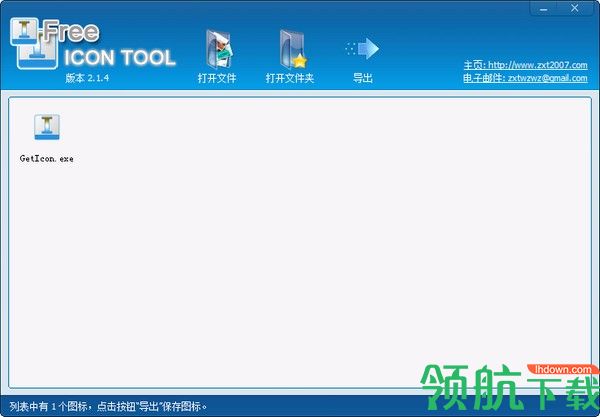
Task: Minimize the Free Icon Tool window
Action: [543, 8]
